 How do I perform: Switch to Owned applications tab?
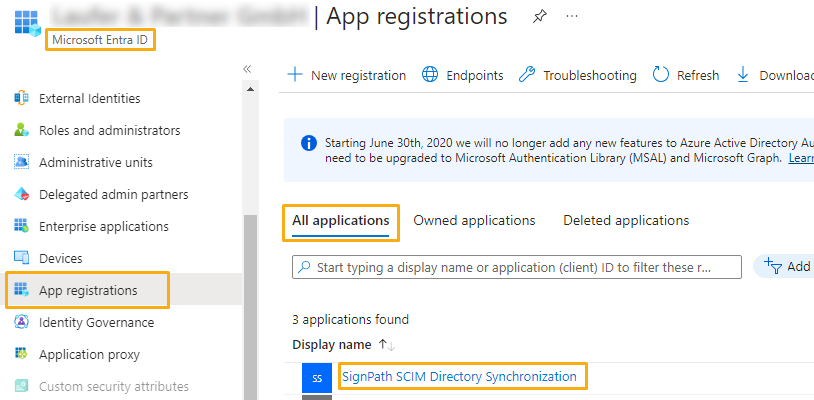pos(474,220)
